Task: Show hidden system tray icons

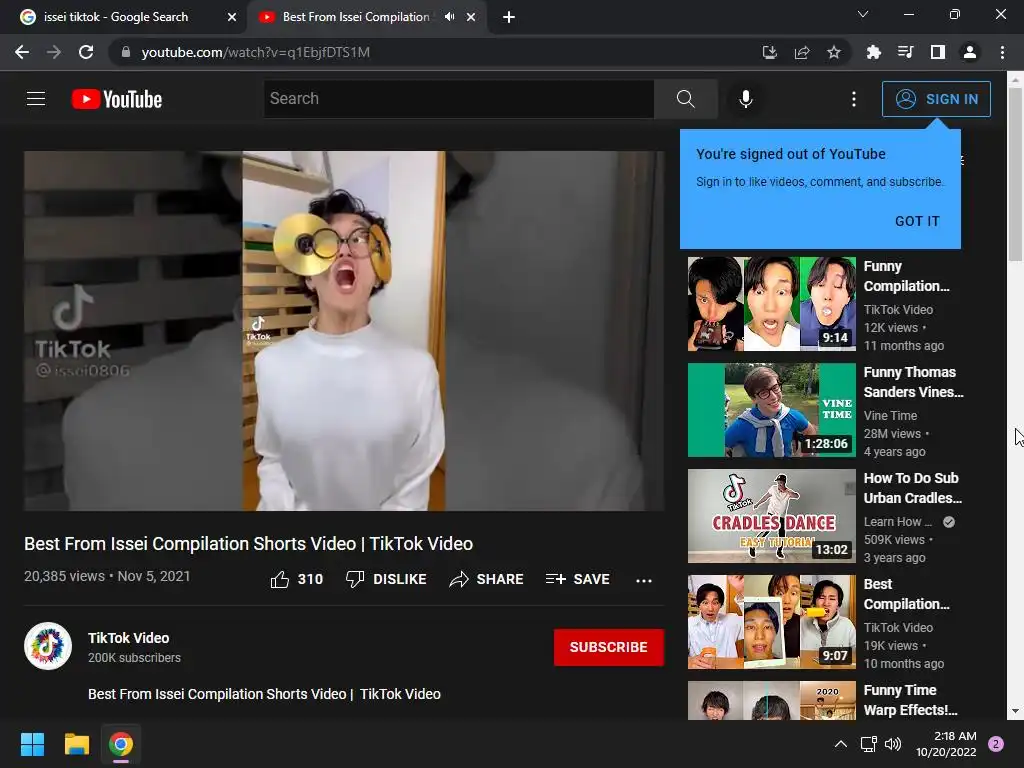Action: point(841,744)
